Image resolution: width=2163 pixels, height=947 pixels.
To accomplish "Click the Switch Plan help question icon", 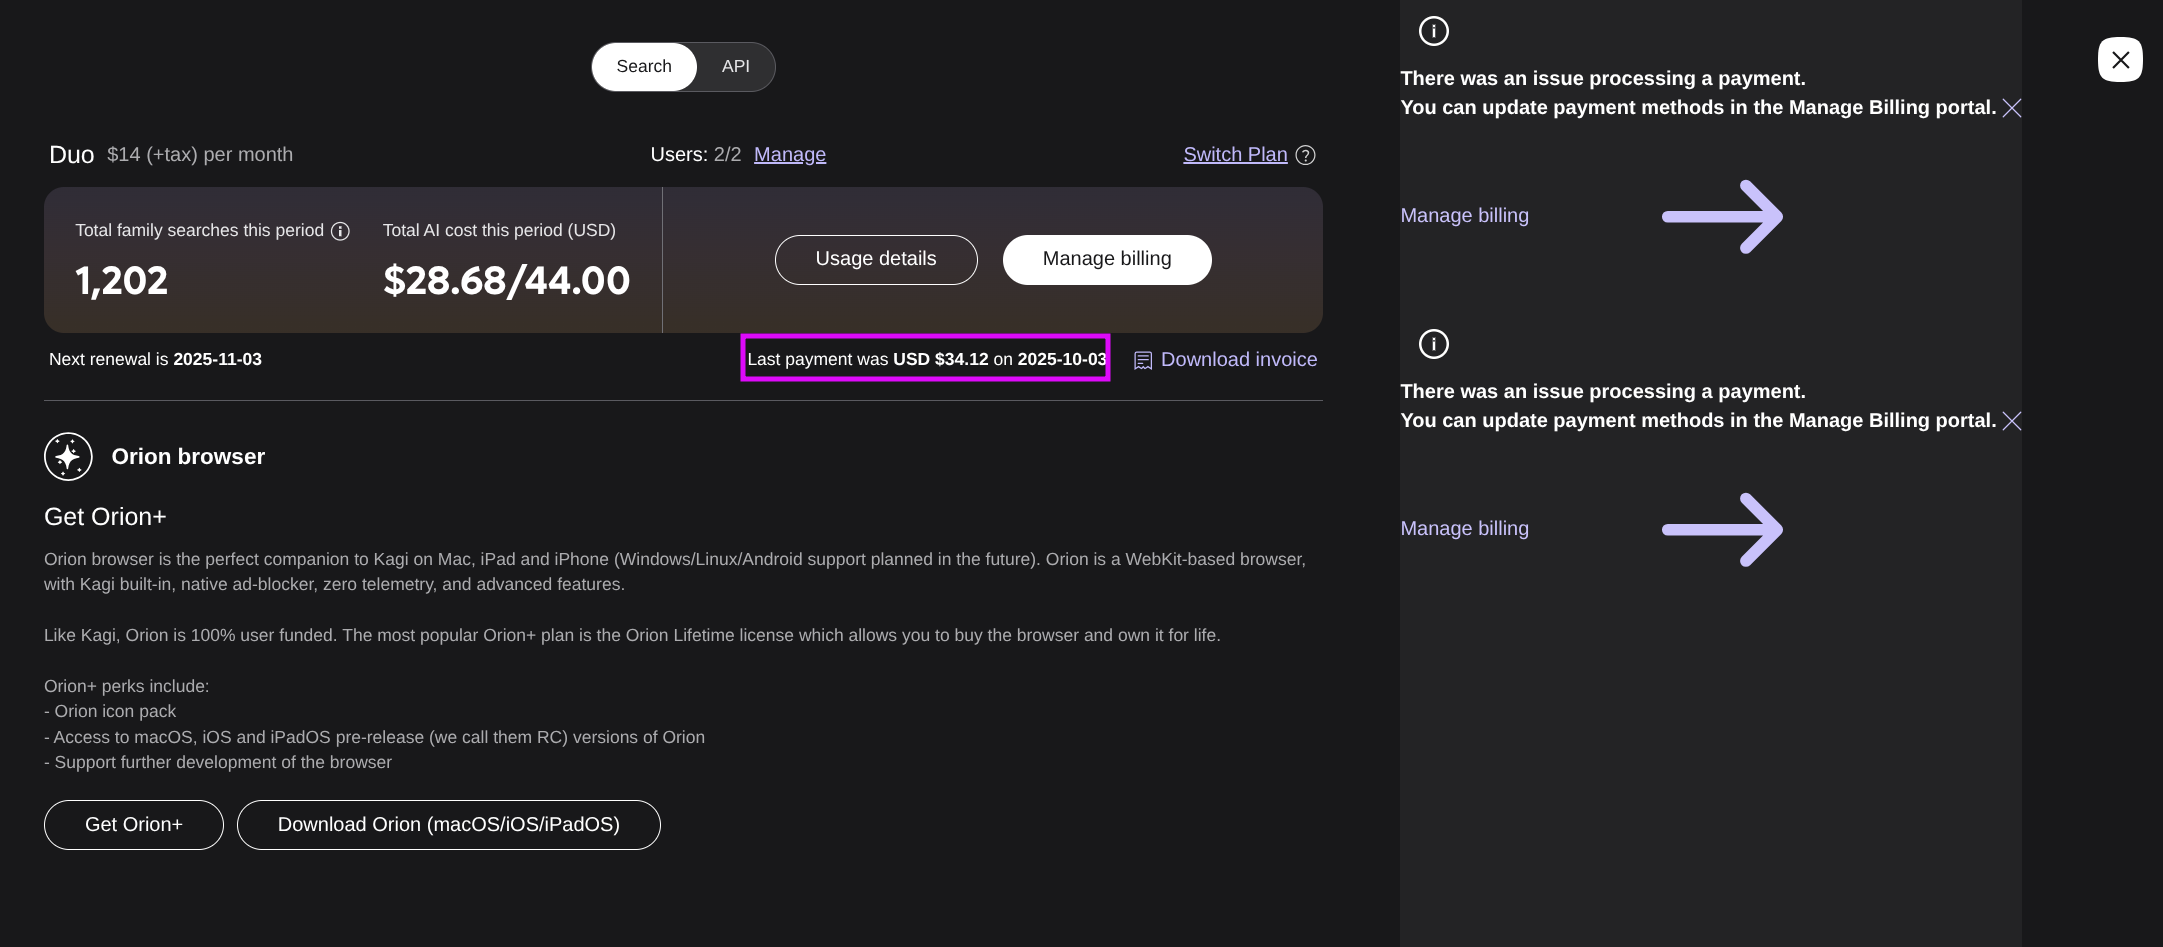I will (x=1305, y=155).
